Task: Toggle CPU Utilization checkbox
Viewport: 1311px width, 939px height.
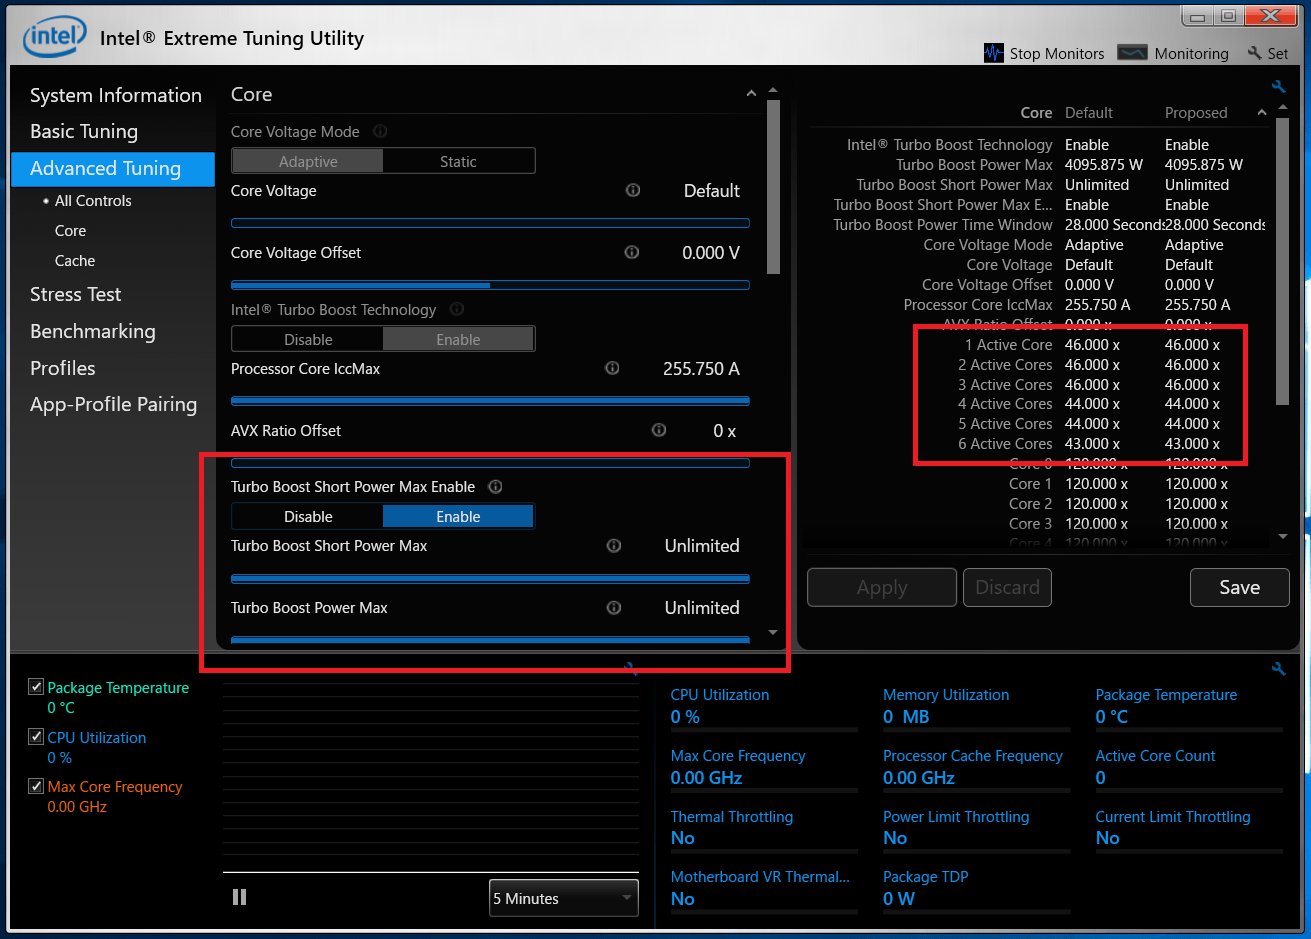Action: point(36,737)
